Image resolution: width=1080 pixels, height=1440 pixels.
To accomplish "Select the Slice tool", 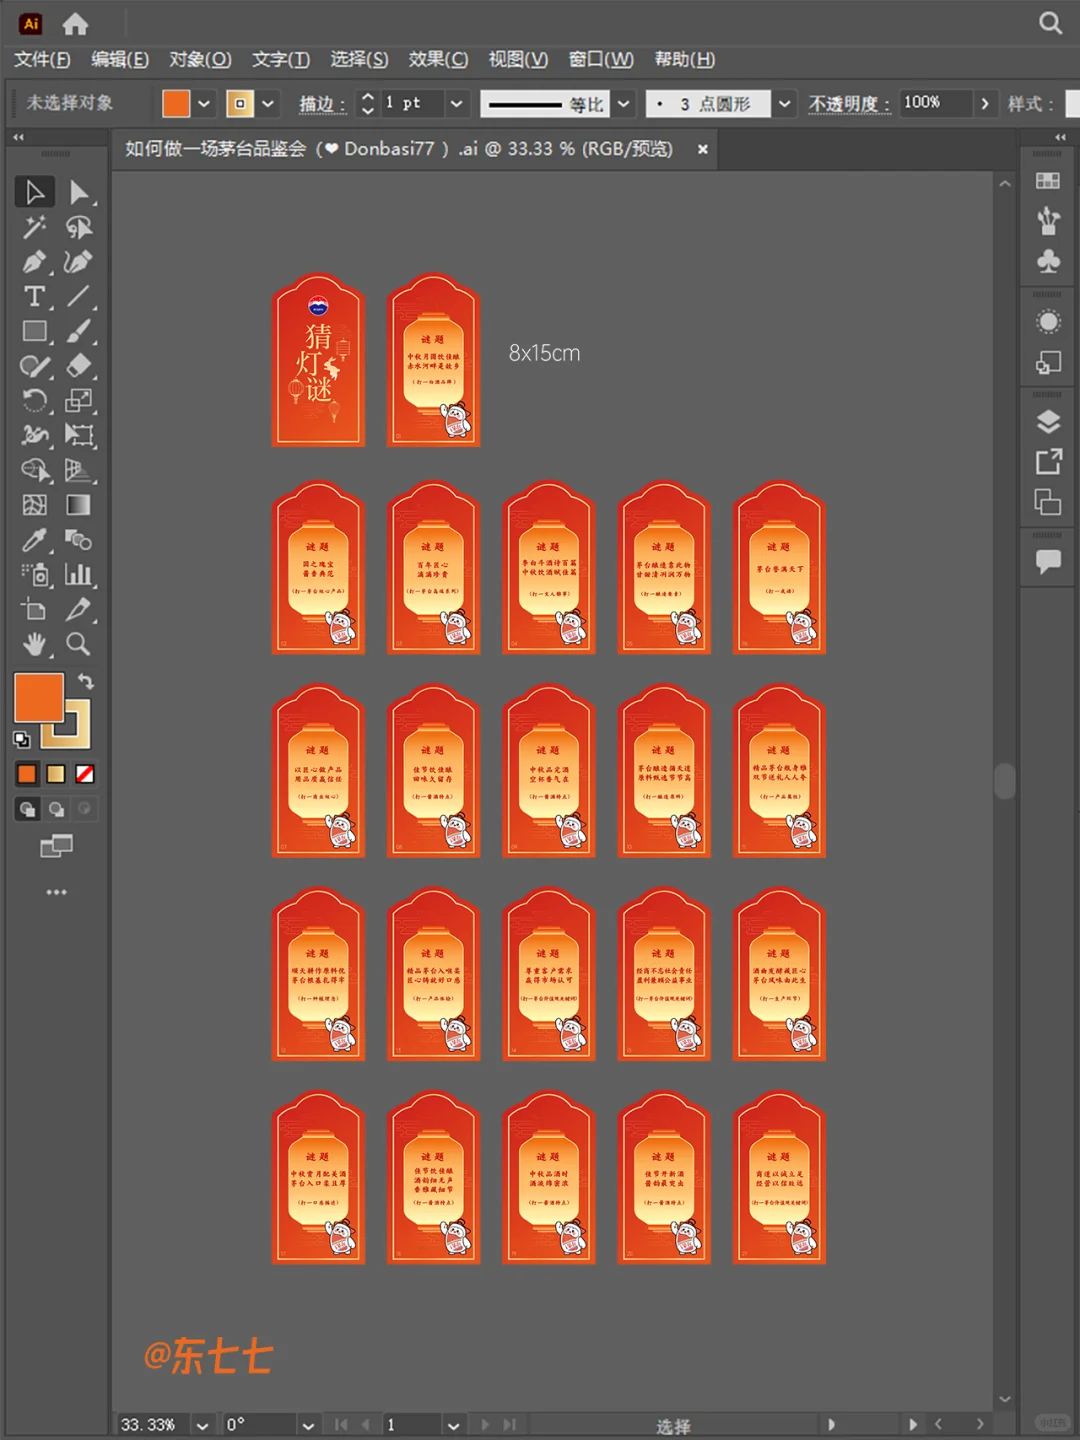I will pos(79,609).
